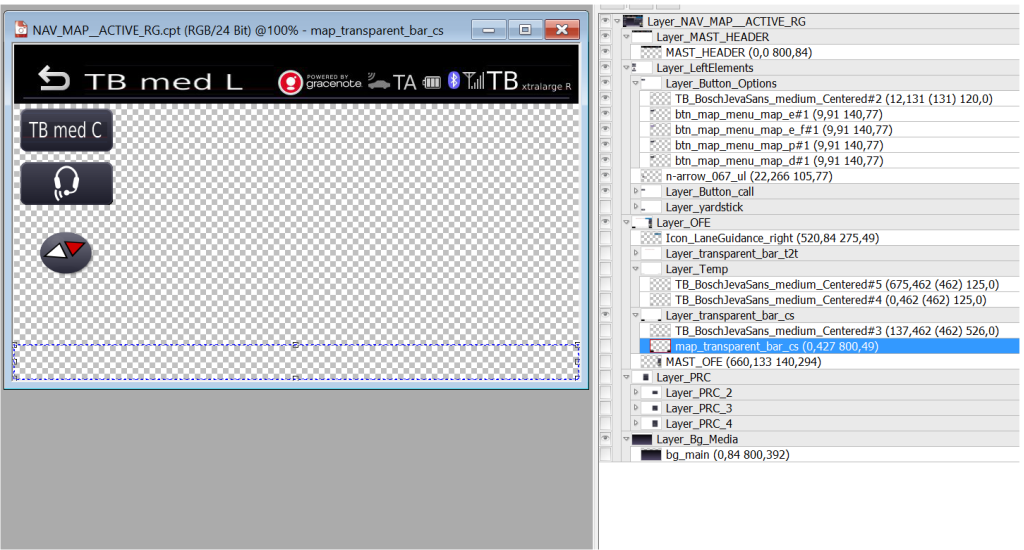Expand the Layer_Button_call group
The image size is (1024, 550).
tap(637, 192)
